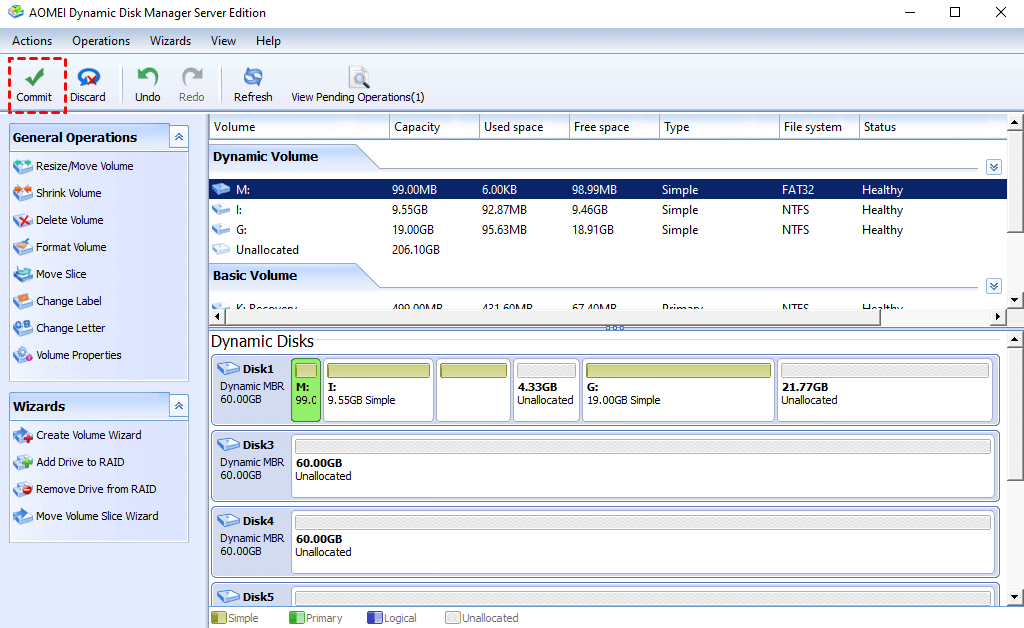Sort by Free space column header
1024x628 pixels.
click(615, 127)
